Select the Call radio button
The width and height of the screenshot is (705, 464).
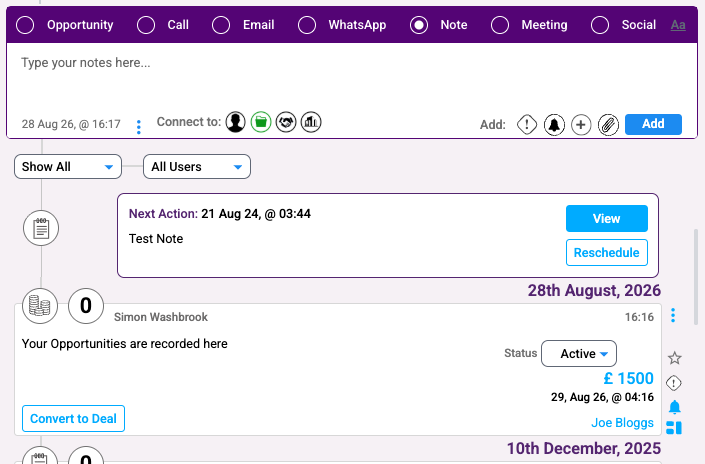point(146,25)
